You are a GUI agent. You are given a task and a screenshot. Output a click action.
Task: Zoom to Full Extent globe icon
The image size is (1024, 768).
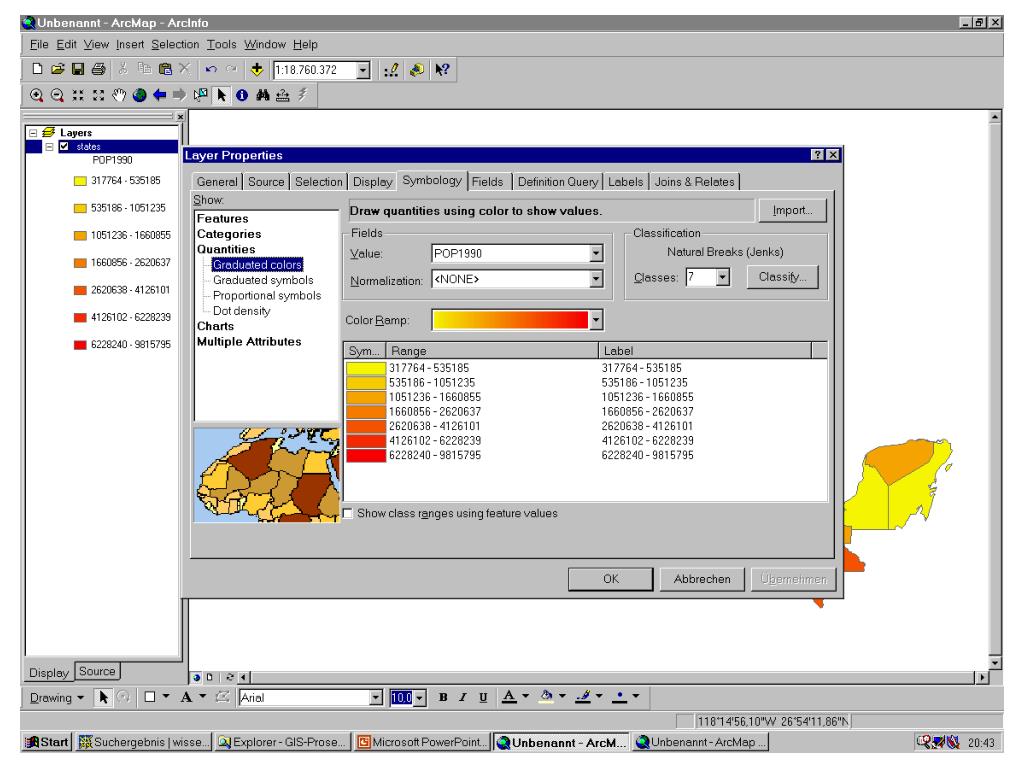[139, 95]
